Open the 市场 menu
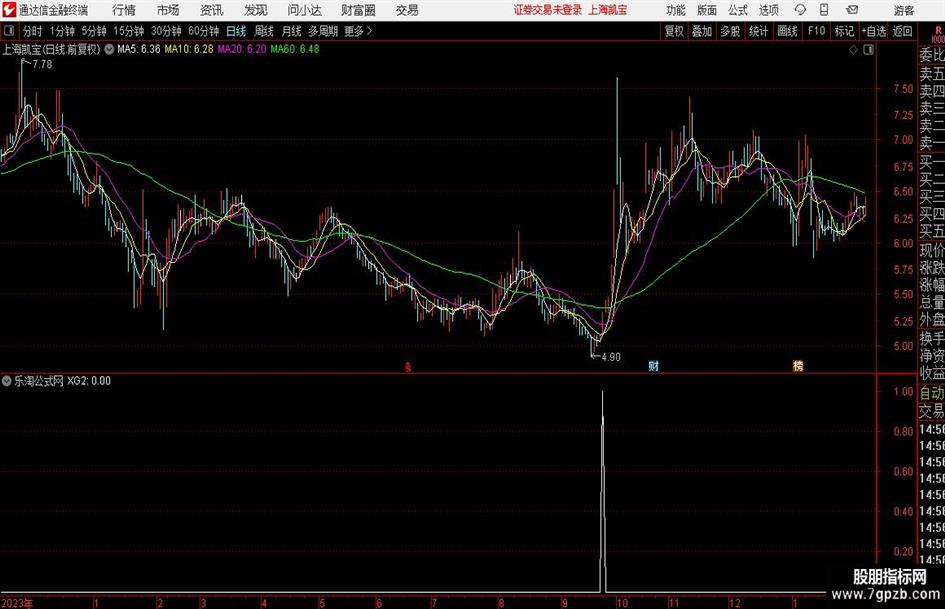Image resolution: width=945 pixels, height=609 pixels. [x=168, y=10]
